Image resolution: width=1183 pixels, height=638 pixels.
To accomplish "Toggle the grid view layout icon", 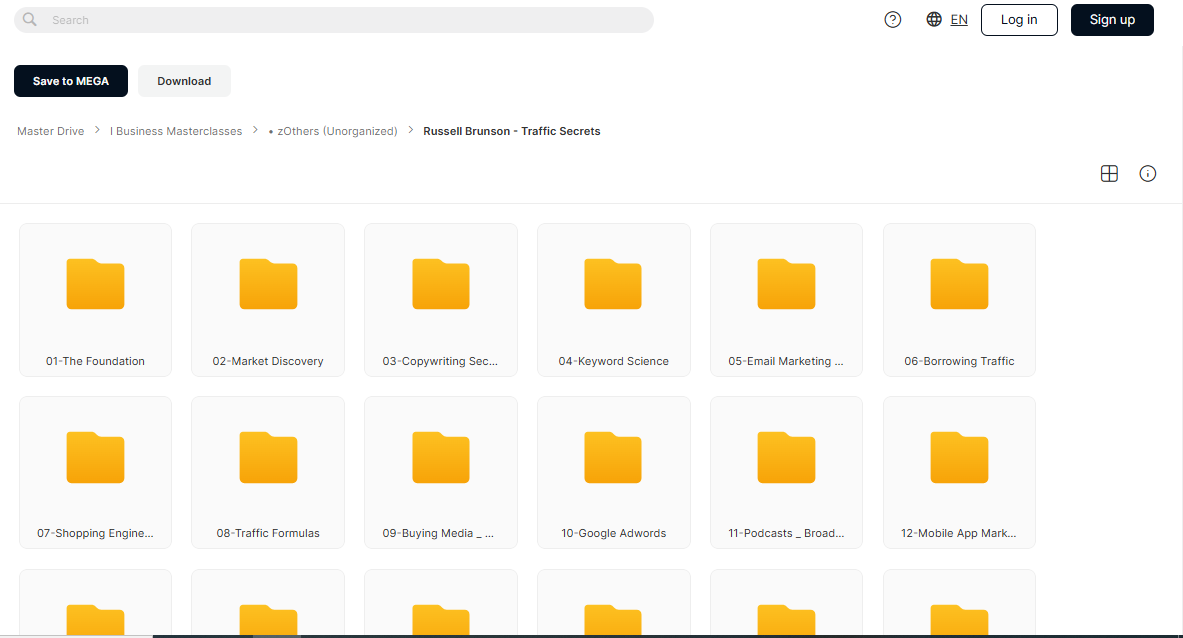I will tap(1109, 173).
